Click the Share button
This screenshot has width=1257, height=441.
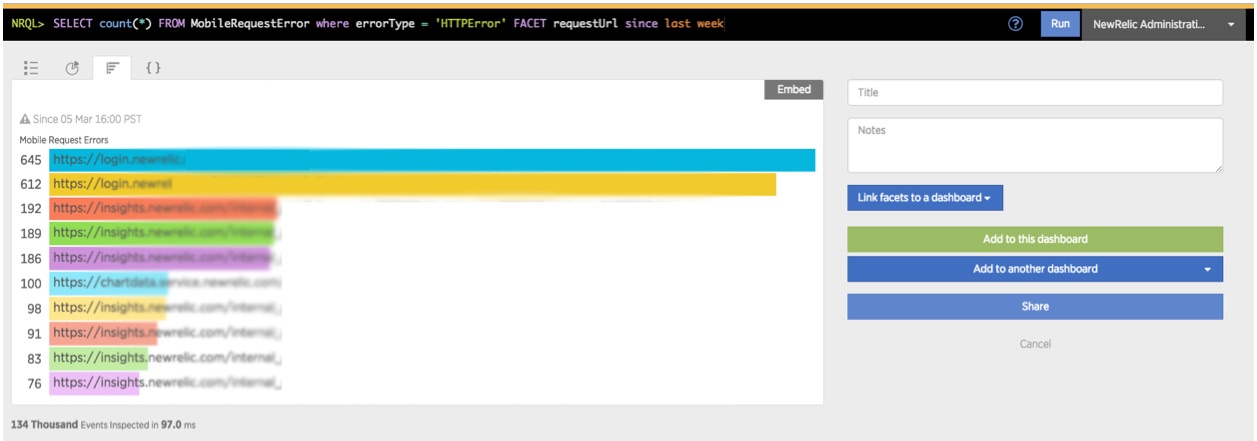(x=1035, y=307)
